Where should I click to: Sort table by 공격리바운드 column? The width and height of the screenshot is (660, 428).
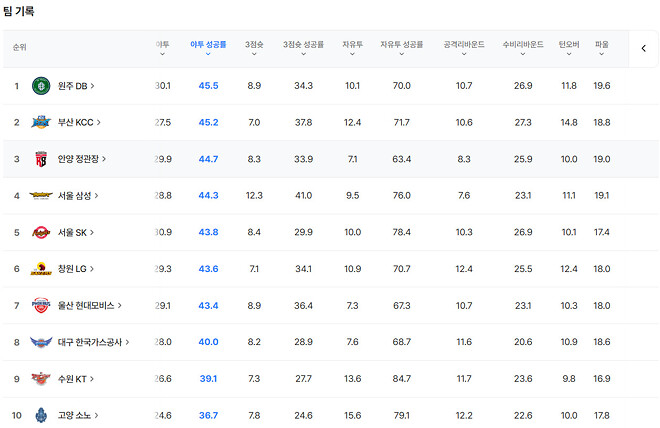point(464,46)
